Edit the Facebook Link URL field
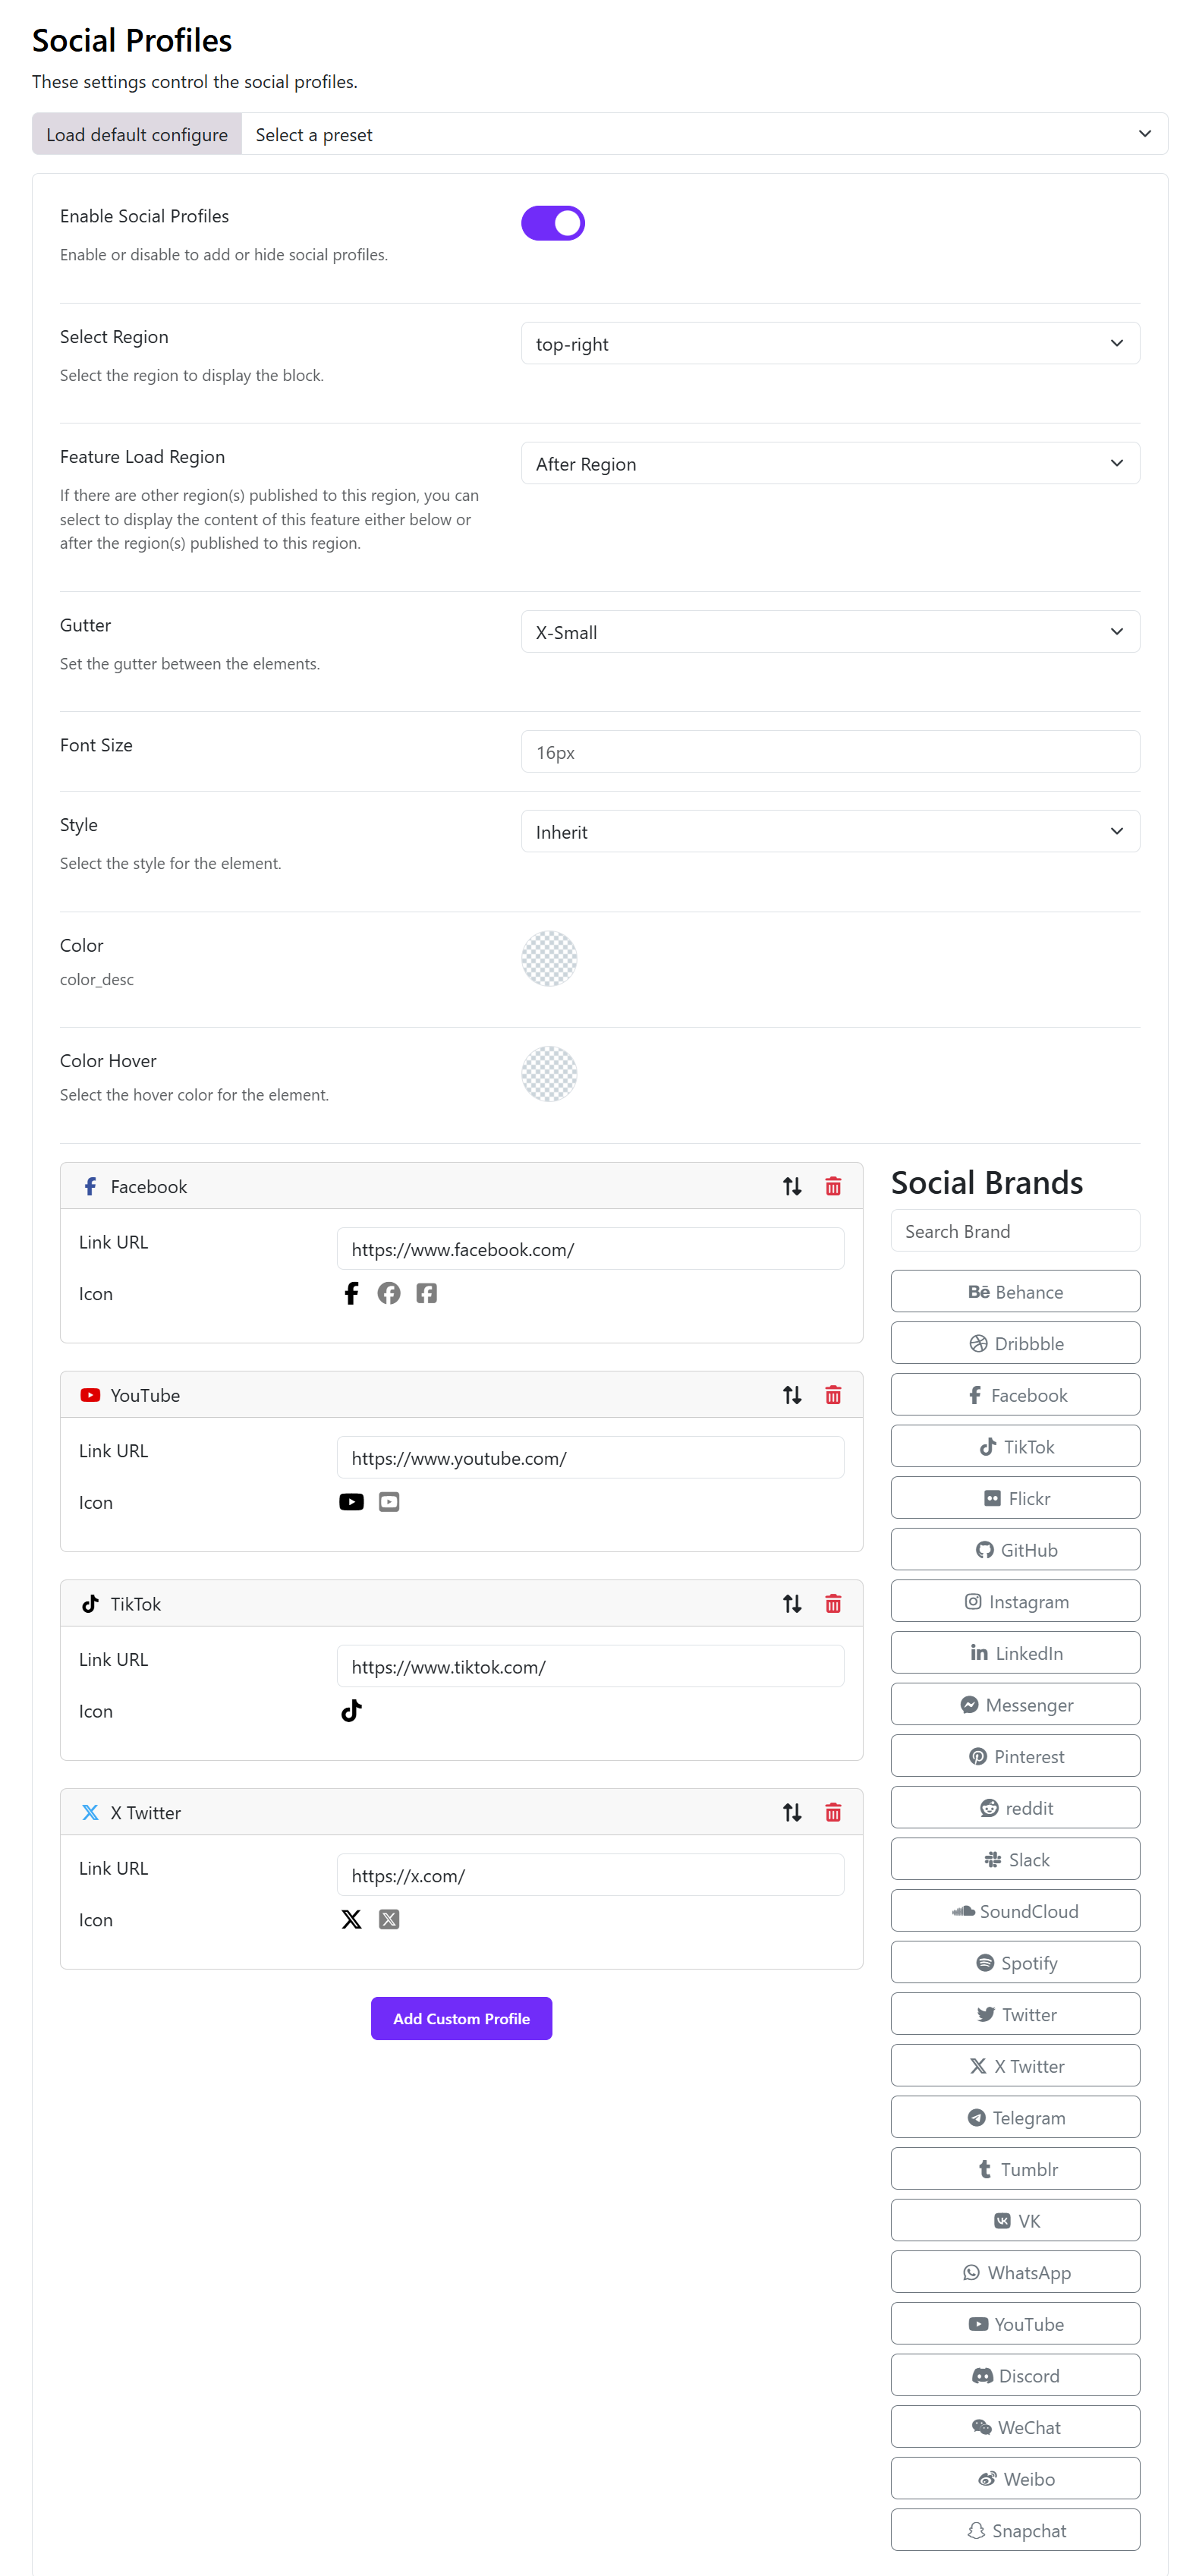Screen dimensions: 1196x2576 590,1249
